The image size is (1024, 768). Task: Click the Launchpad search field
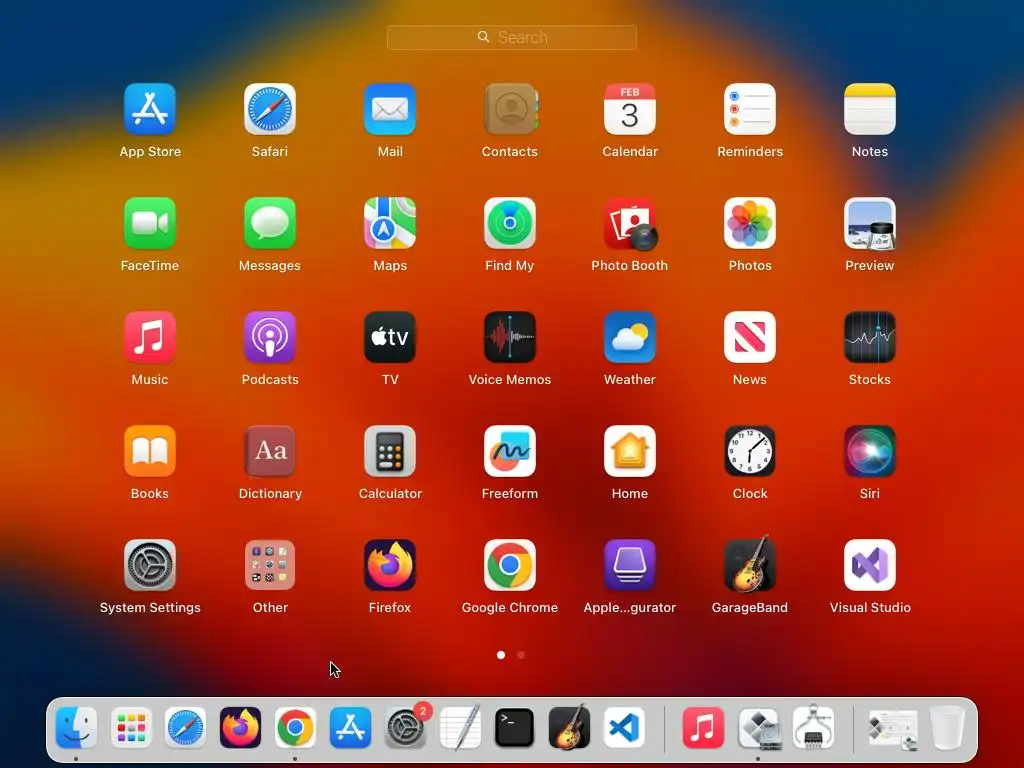tap(512, 37)
